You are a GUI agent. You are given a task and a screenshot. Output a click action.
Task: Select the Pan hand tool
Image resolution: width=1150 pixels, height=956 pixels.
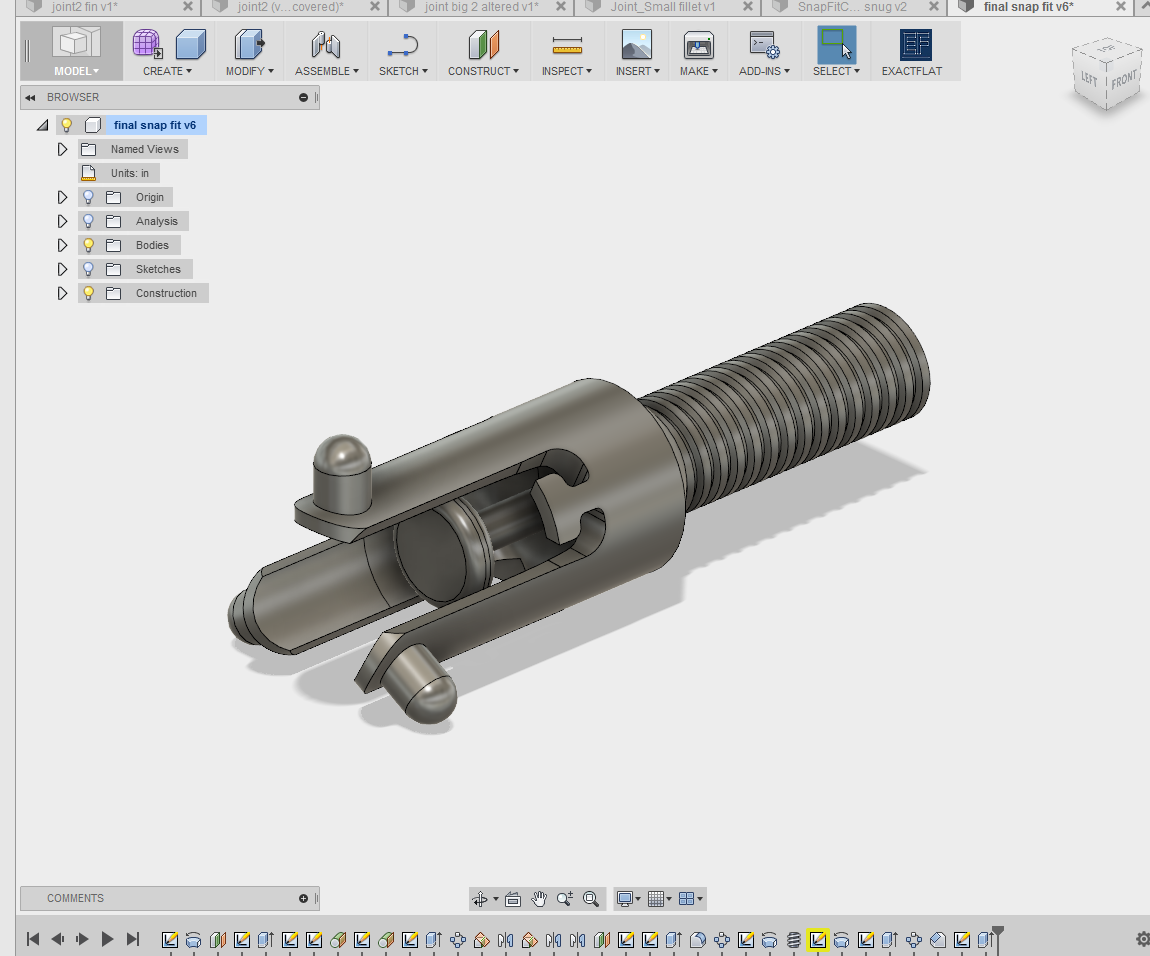pyautogui.click(x=539, y=899)
